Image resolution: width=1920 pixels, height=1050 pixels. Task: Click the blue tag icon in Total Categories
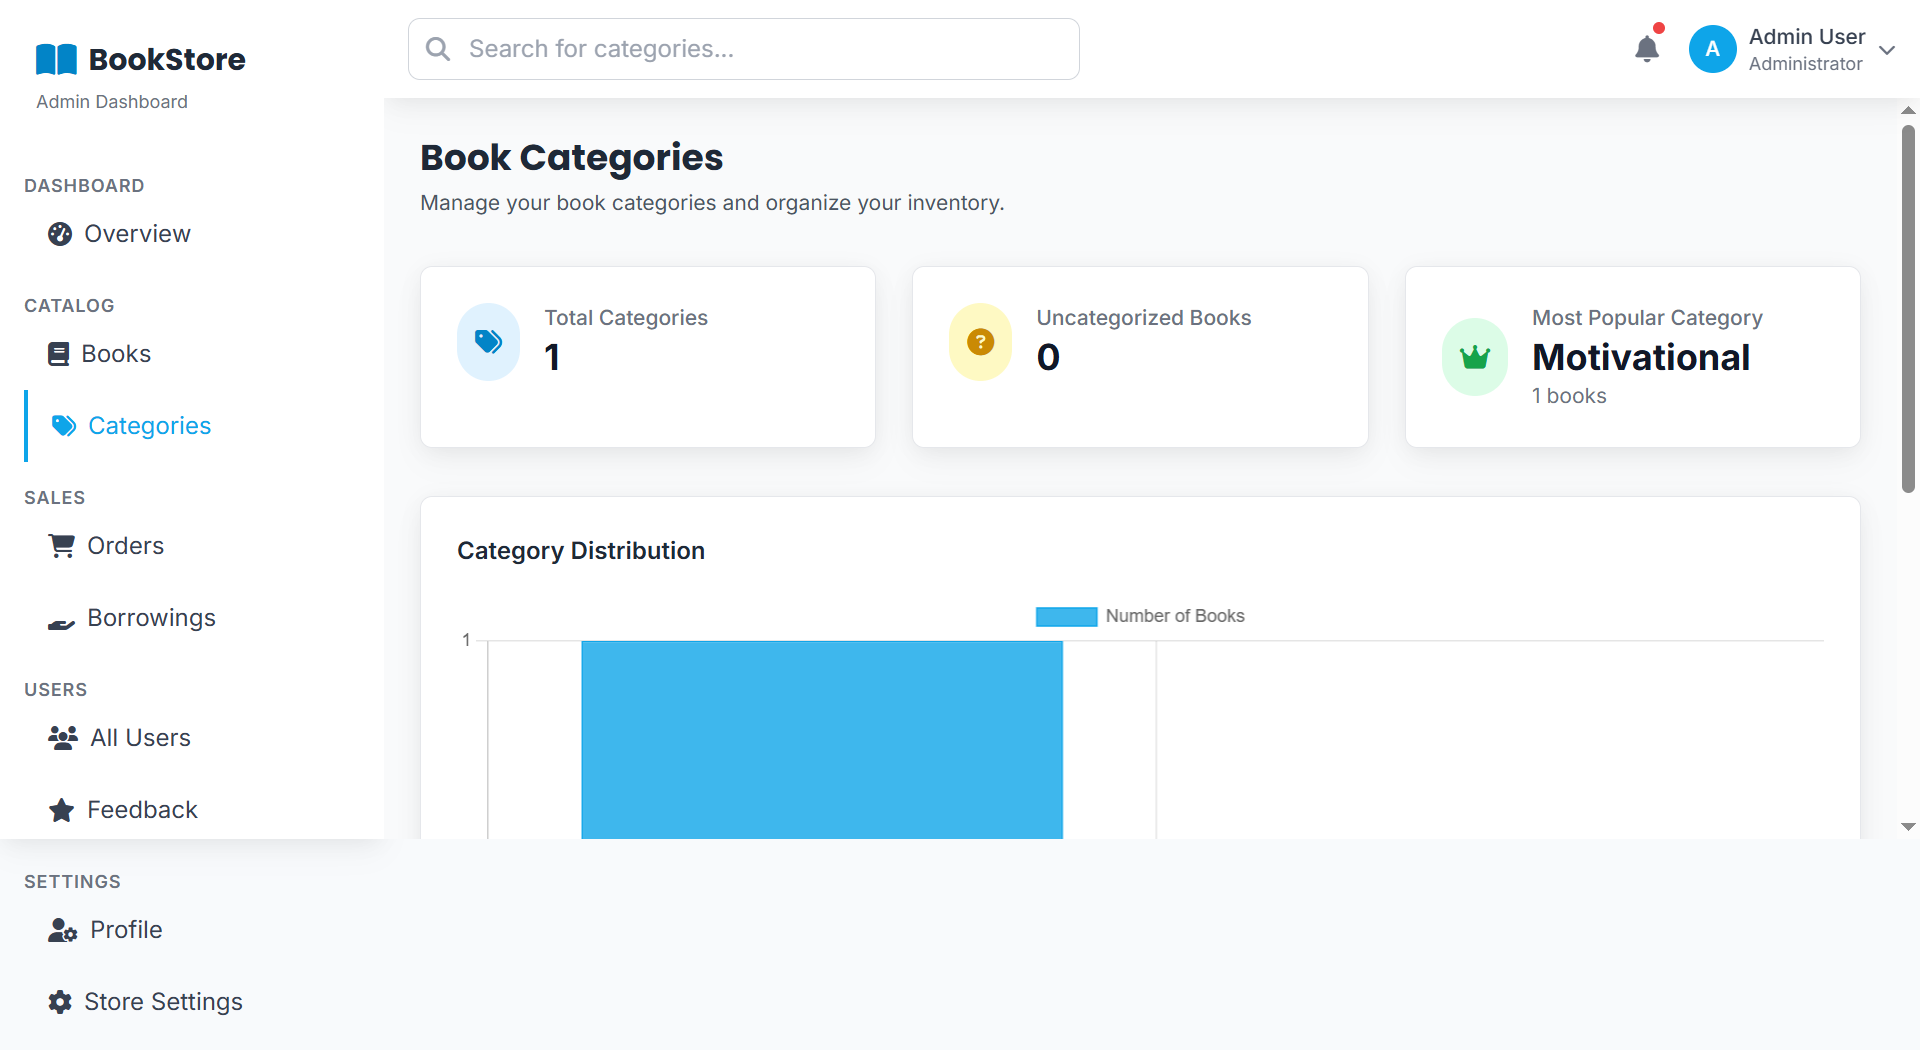click(488, 342)
